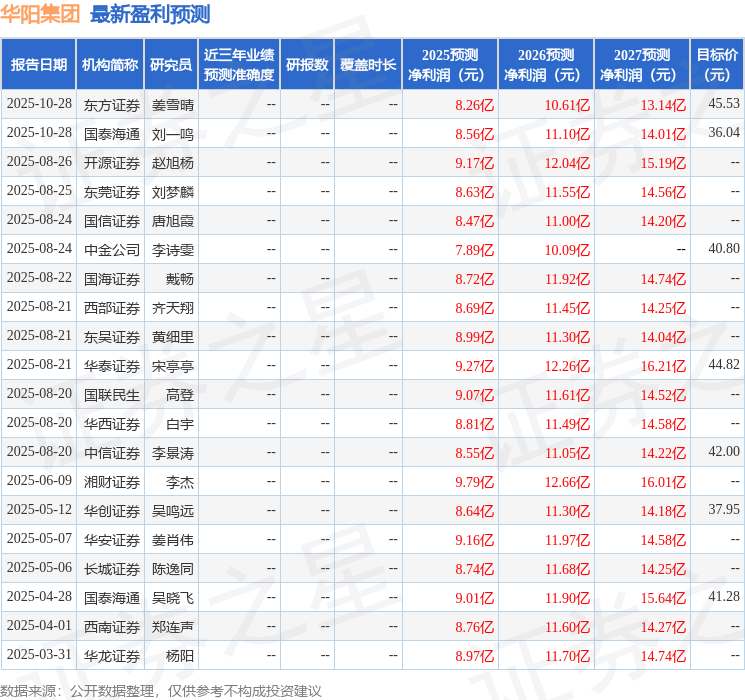Click the 研报数 column header

coord(307,65)
